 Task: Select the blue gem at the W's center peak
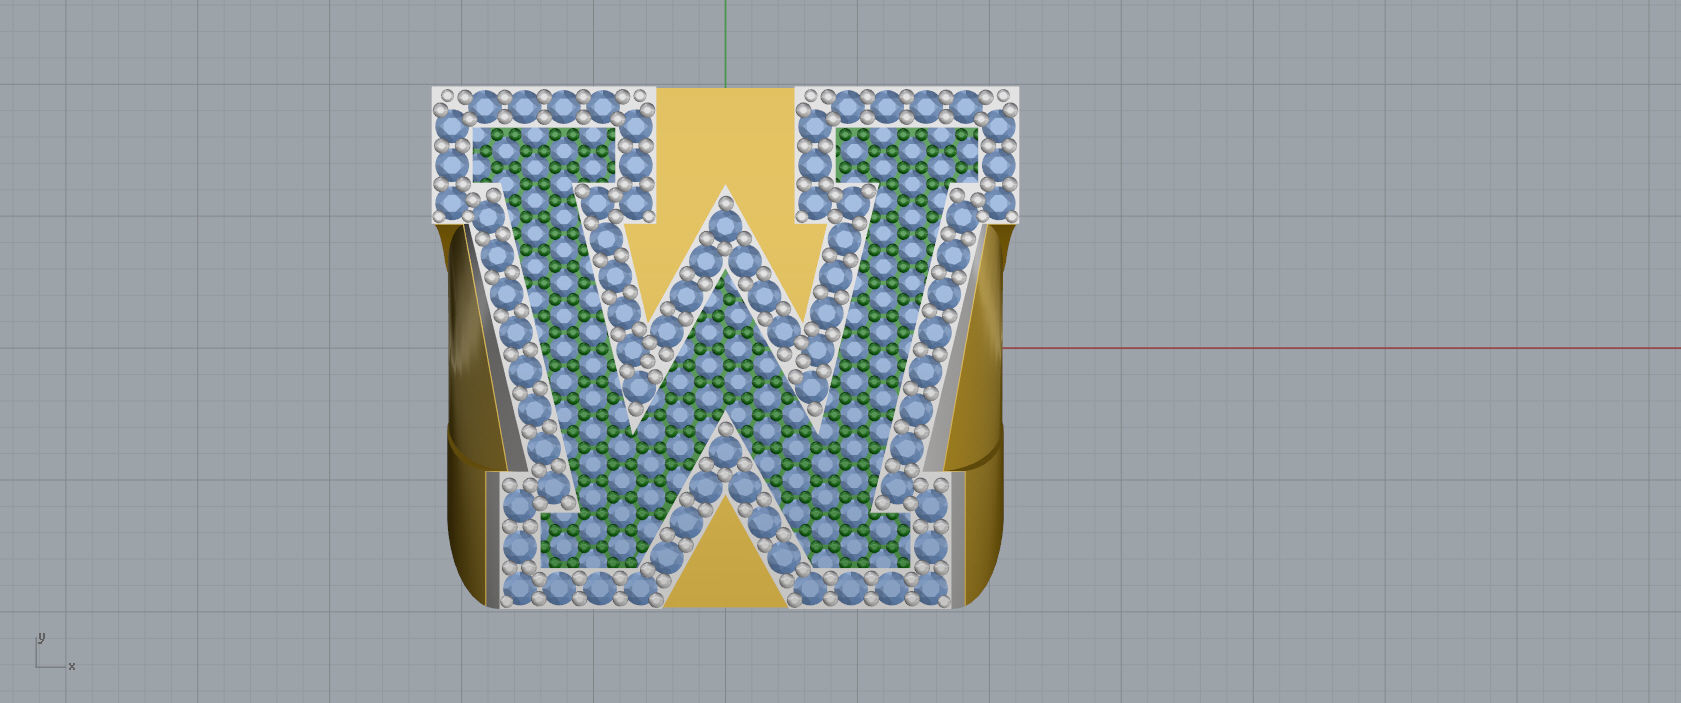(725, 225)
